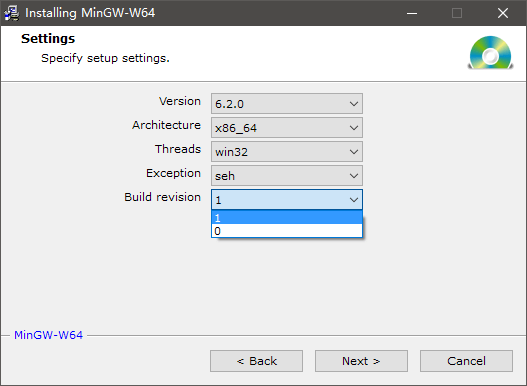Viewport: 527px width, 386px height.
Task: Click the Architecture label
Action: click(x=166, y=125)
